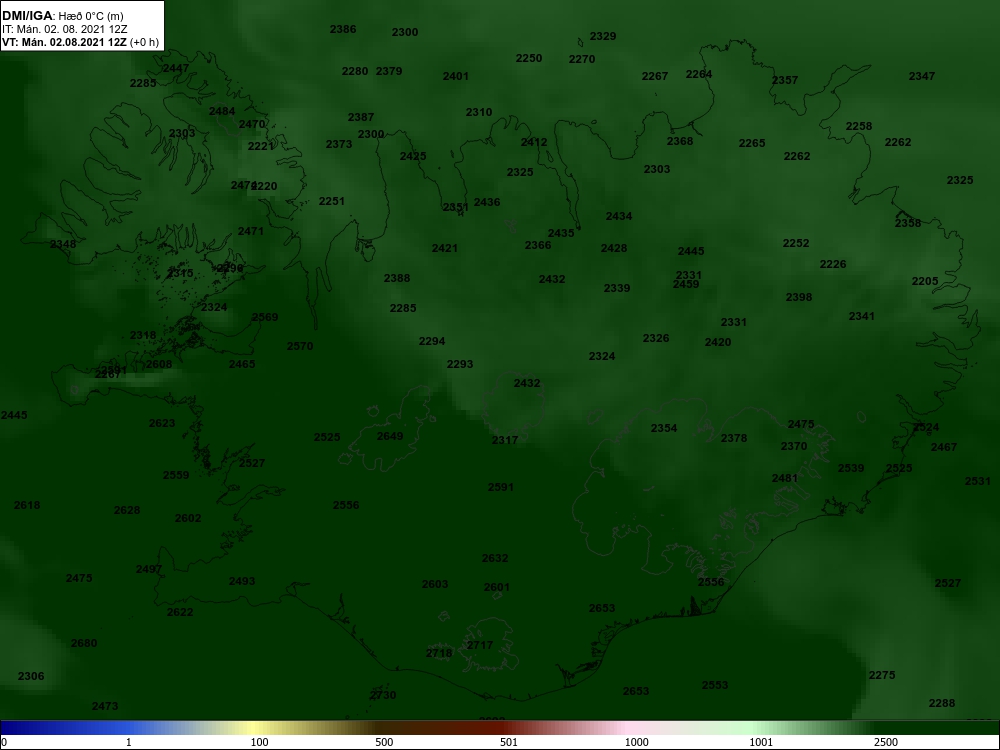Click the map value 2649
The image size is (1000, 750).
pyautogui.click(x=390, y=436)
